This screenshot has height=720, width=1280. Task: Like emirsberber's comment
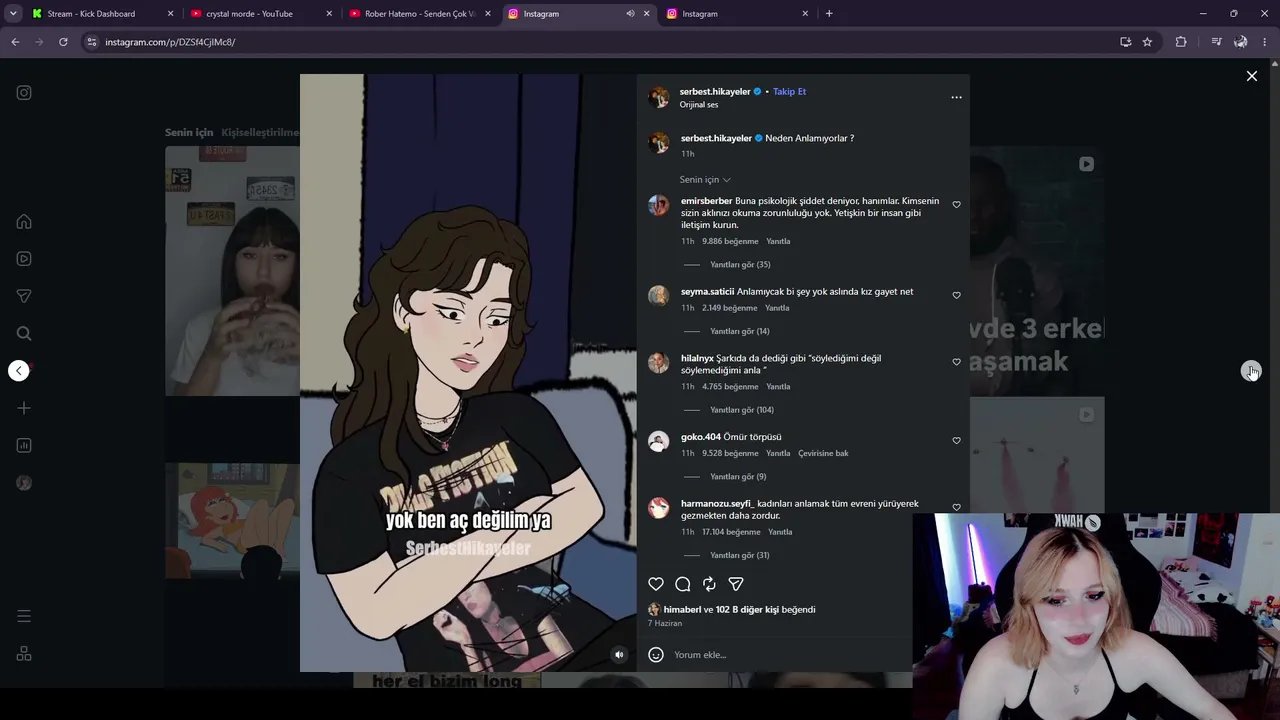pyautogui.click(x=956, y=205)
